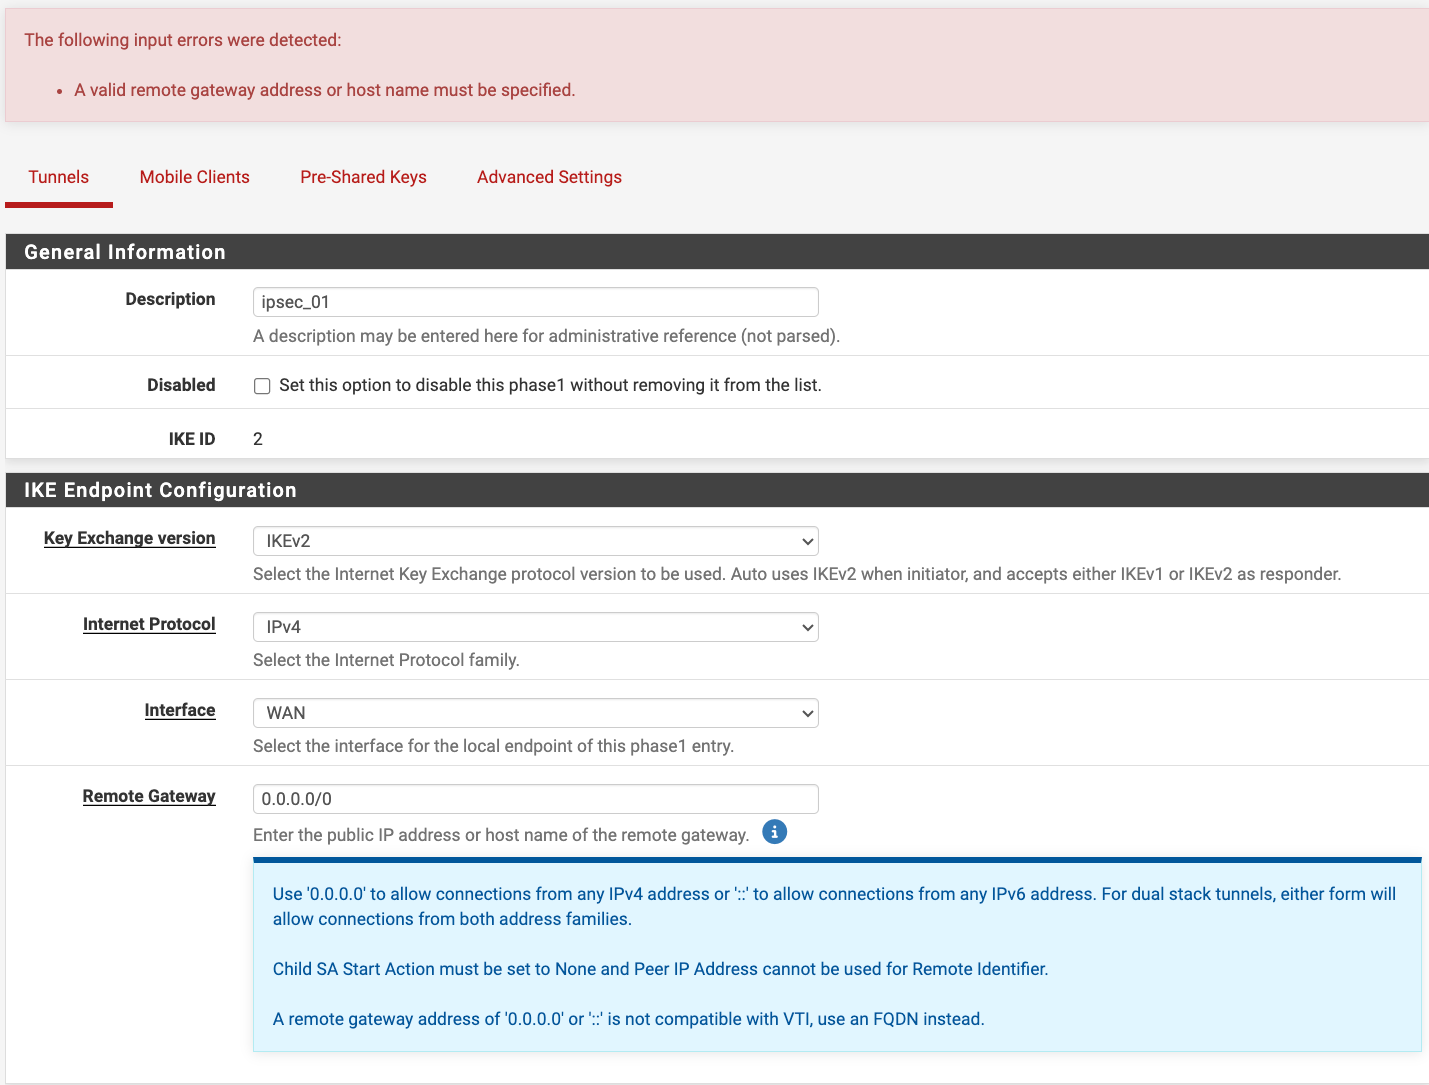Viewport: 1429px width, 1085px height.
Task: Click the underlined Remote Gateway label
Action: (149, 796)
